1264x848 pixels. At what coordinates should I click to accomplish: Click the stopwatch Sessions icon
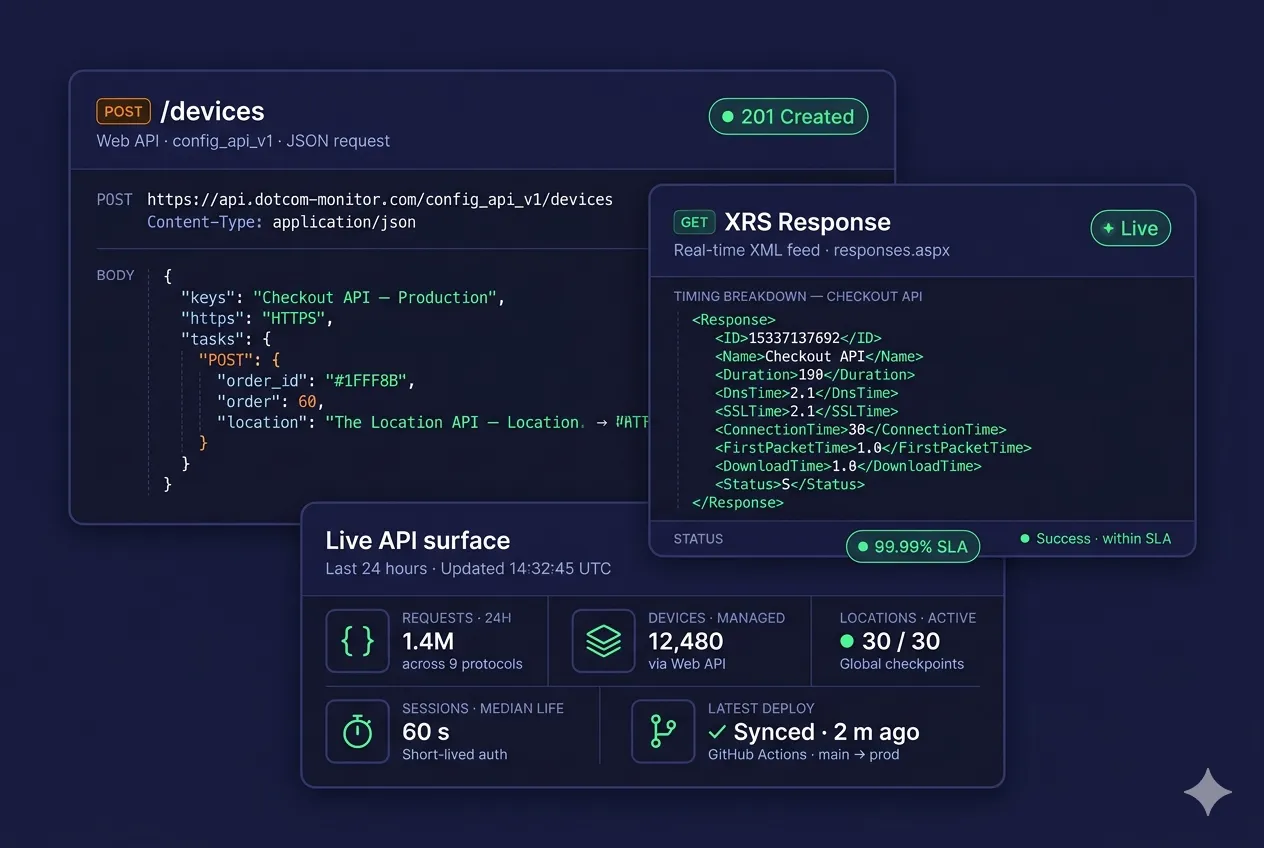click(x=357, y=732)
